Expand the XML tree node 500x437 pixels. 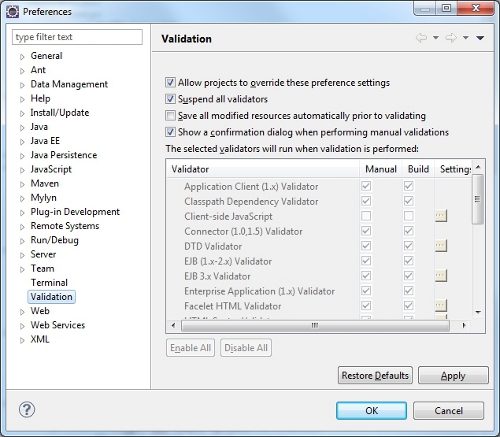(x=22, y=340)
